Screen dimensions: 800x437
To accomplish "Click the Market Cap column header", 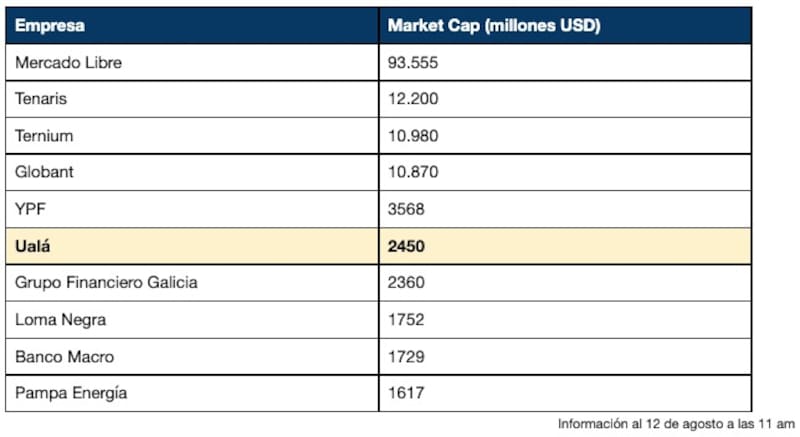I will [x=493, y=26].
